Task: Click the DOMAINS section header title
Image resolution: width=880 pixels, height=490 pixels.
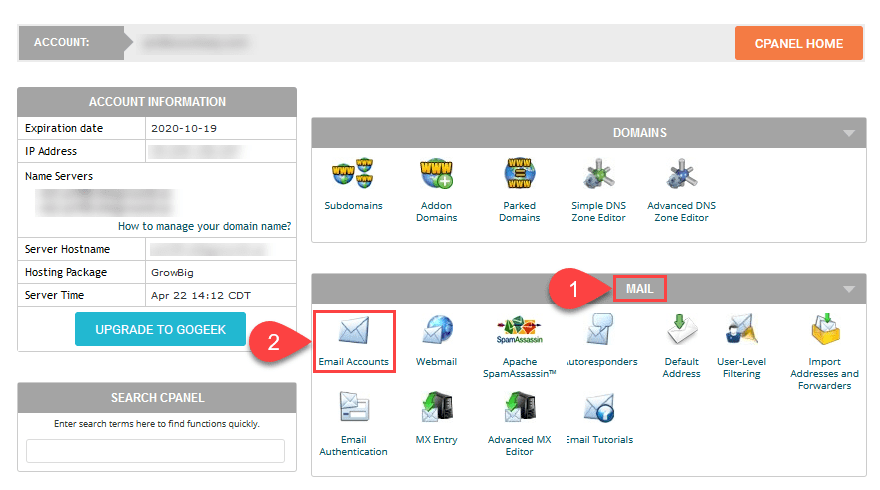Action: pyautogui.click(x=640, y=133)
